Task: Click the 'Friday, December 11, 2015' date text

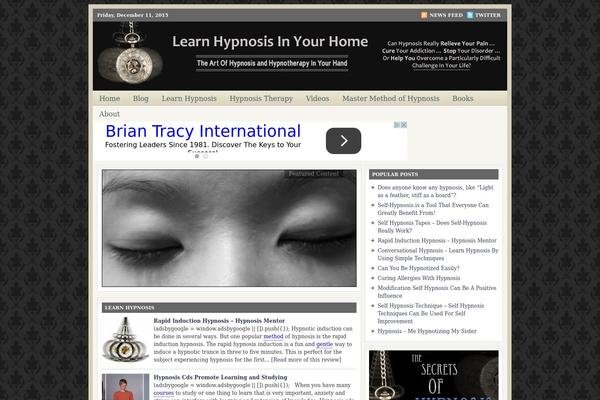Action: pos(132,15)
